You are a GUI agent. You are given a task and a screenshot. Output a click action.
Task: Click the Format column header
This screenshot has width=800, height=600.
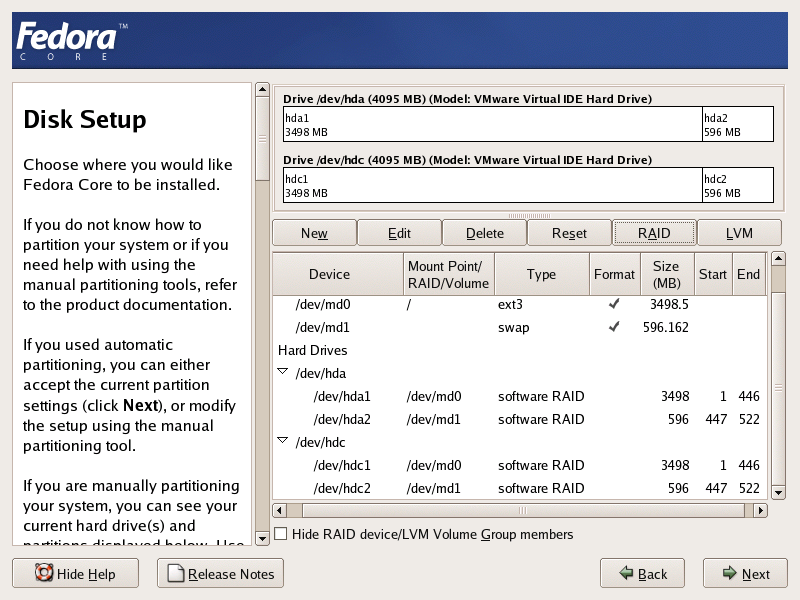point(615,274)
